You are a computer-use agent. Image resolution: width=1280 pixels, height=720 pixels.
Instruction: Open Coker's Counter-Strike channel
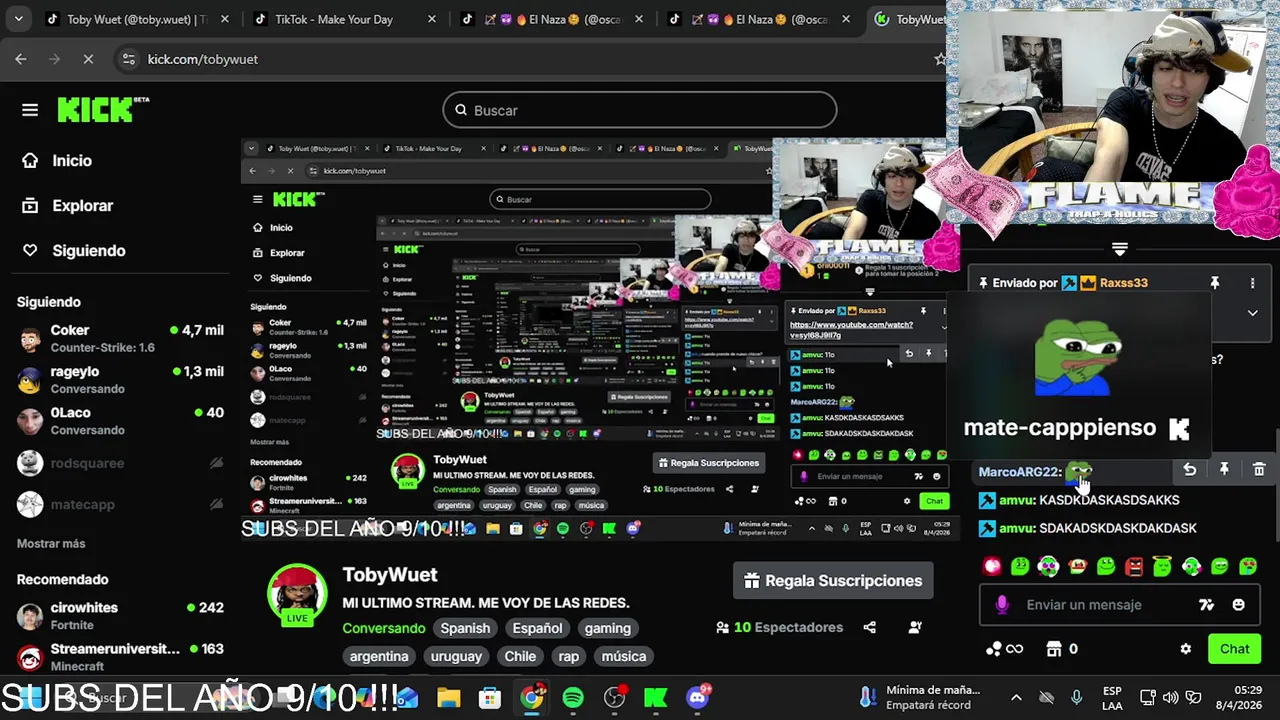coord(120,338)
